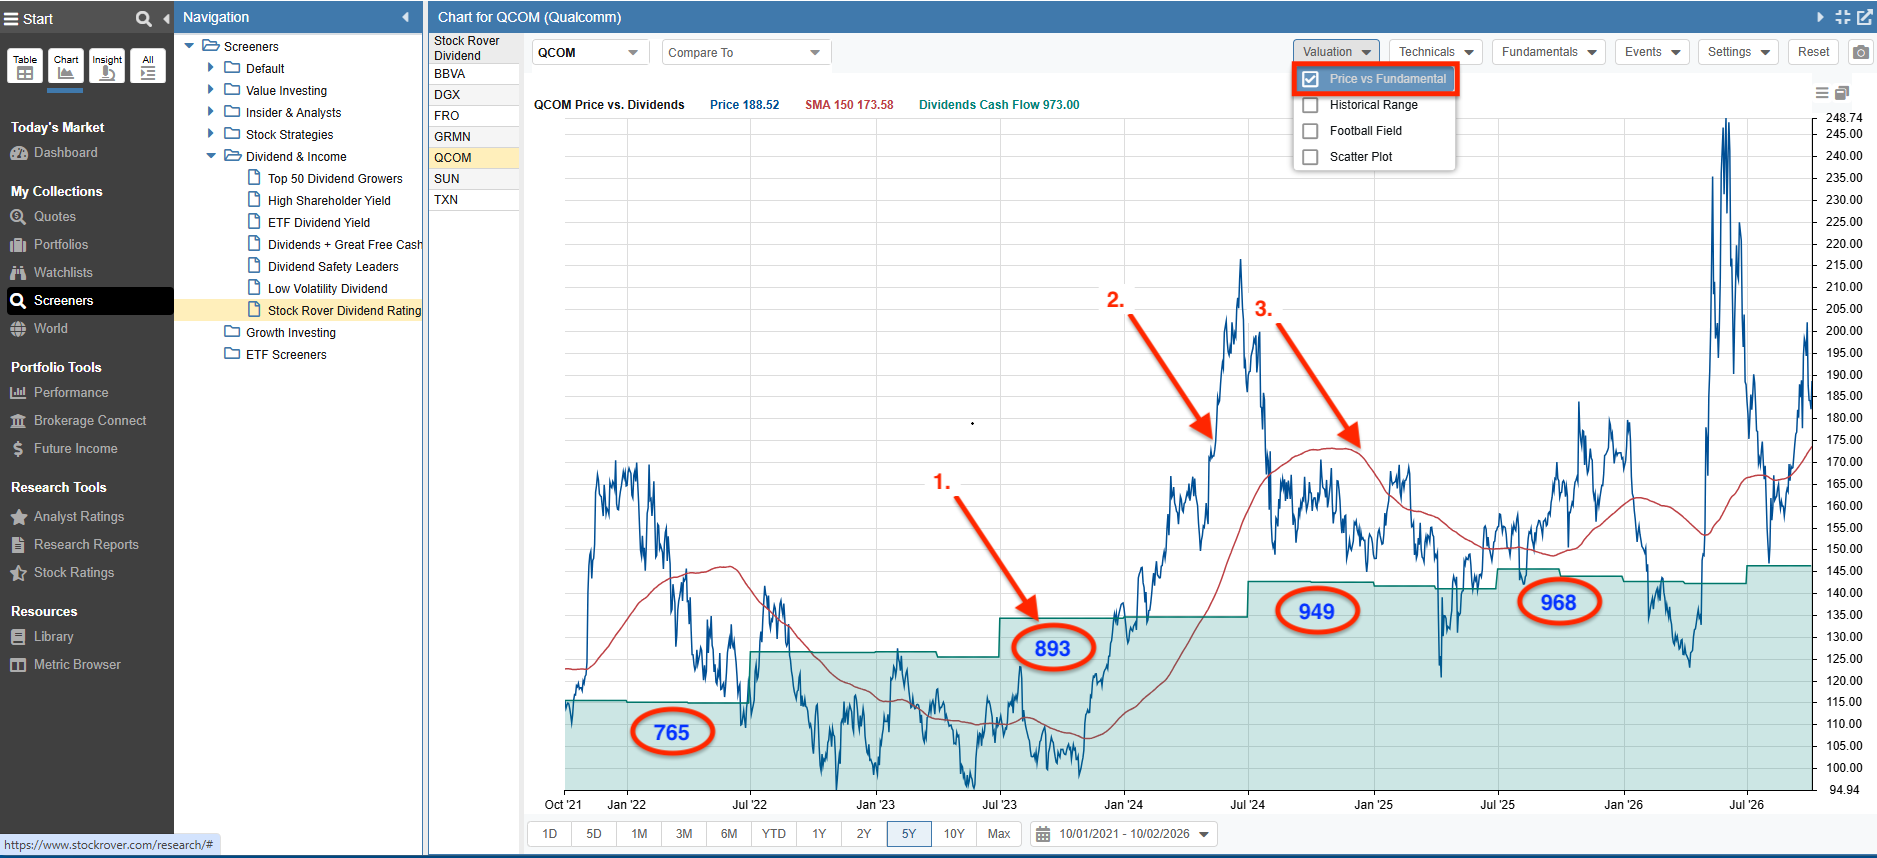Screen dimensions: 1877x858
Task: Switch to Insight view icon
Action: pos(107,66)
